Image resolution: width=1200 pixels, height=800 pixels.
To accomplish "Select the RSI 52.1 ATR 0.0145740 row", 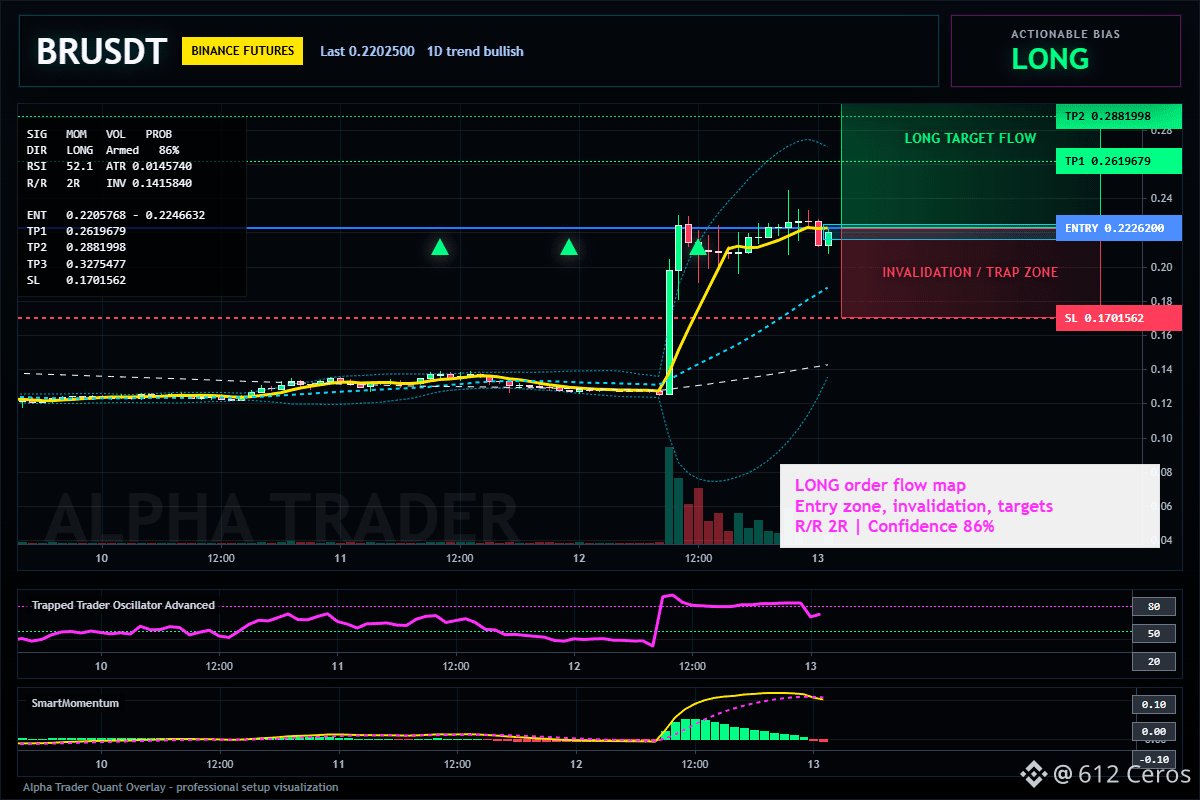I will [109, 166].
